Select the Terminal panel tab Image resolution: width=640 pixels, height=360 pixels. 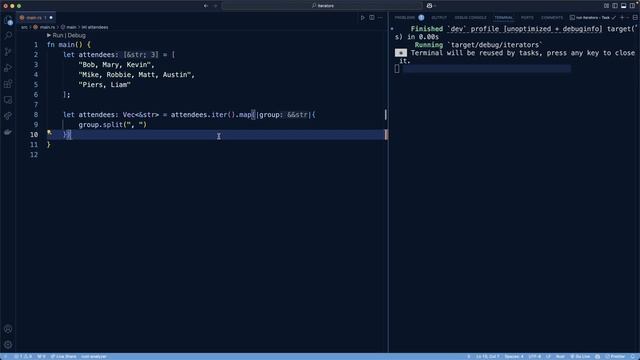pos(504,18)
